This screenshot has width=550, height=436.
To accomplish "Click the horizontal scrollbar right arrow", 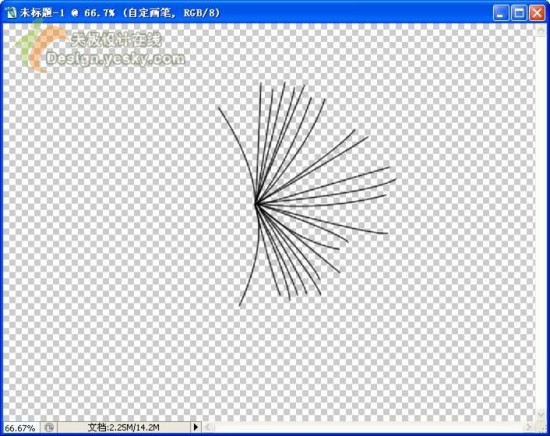I will click(x=530, y=427).
